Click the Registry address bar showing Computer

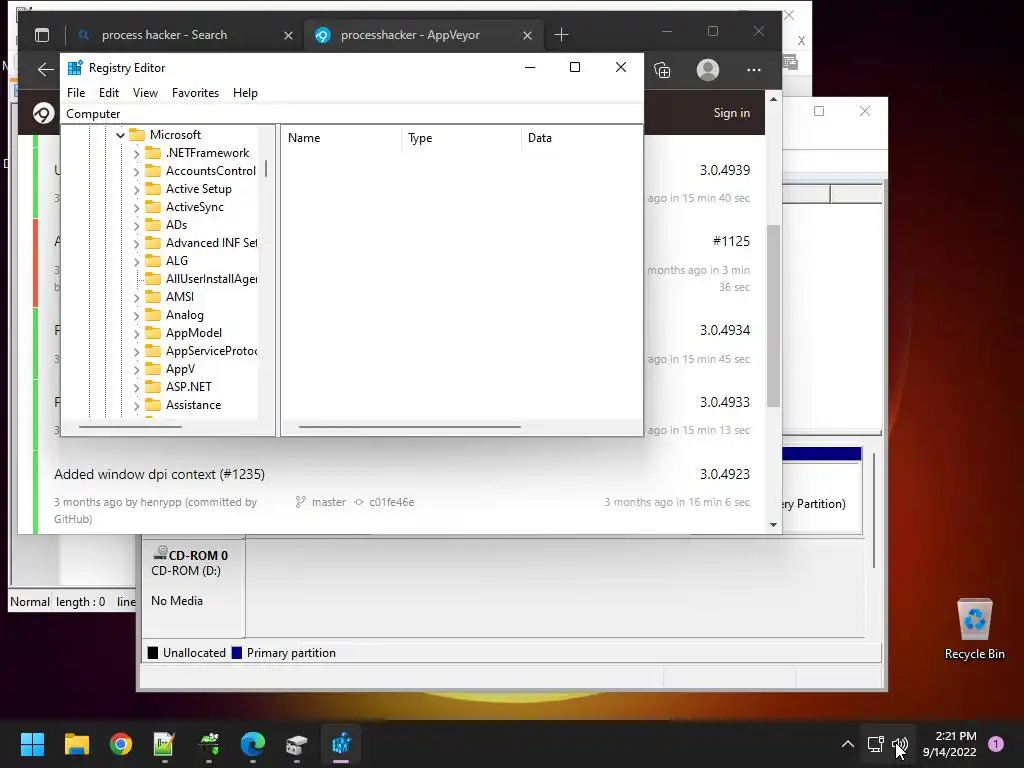(352, 114)
